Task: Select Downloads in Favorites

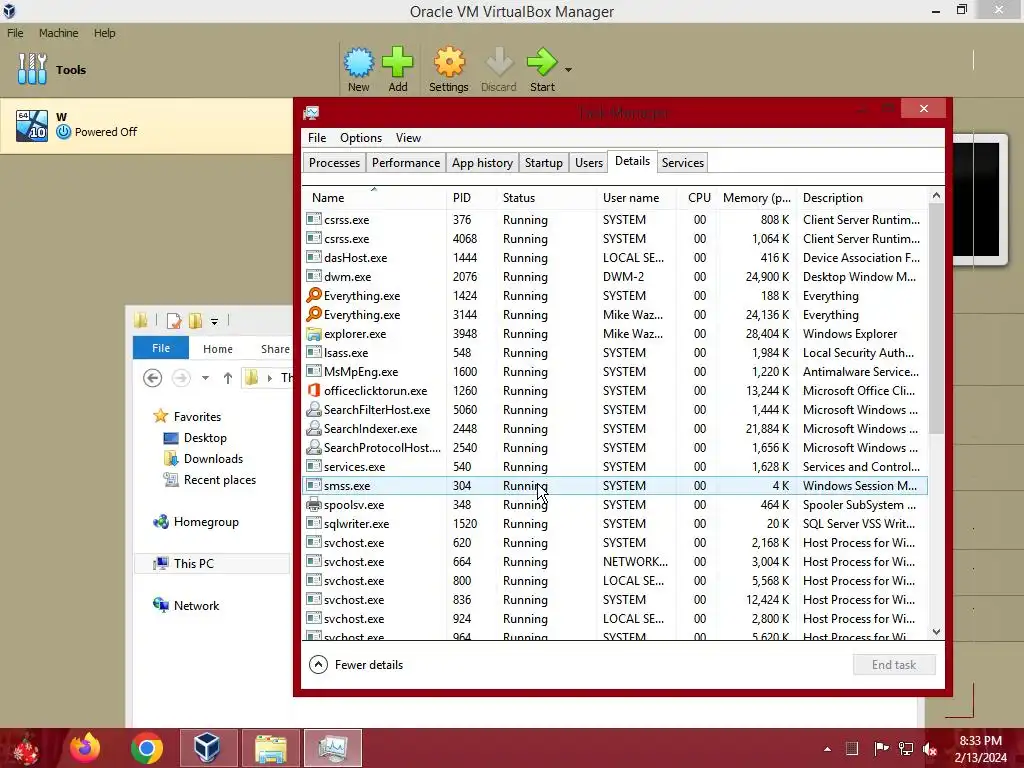Action: tap(203, 458)
